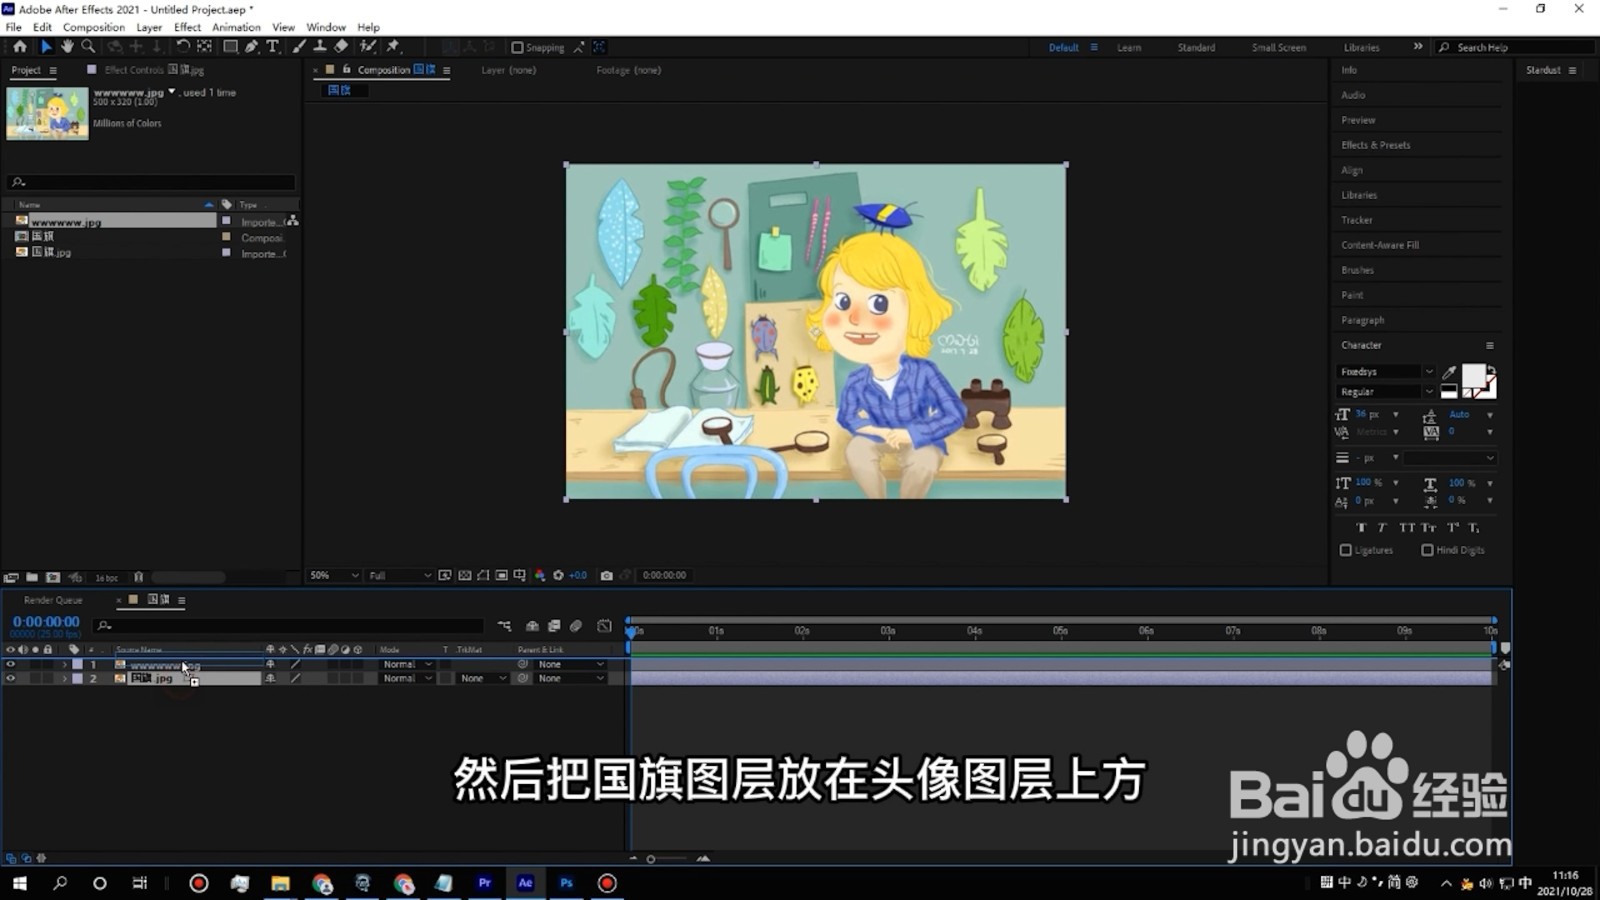The image size is (1600, 900).
Task: Select the Rectangle shape tool
Action: 230,46
